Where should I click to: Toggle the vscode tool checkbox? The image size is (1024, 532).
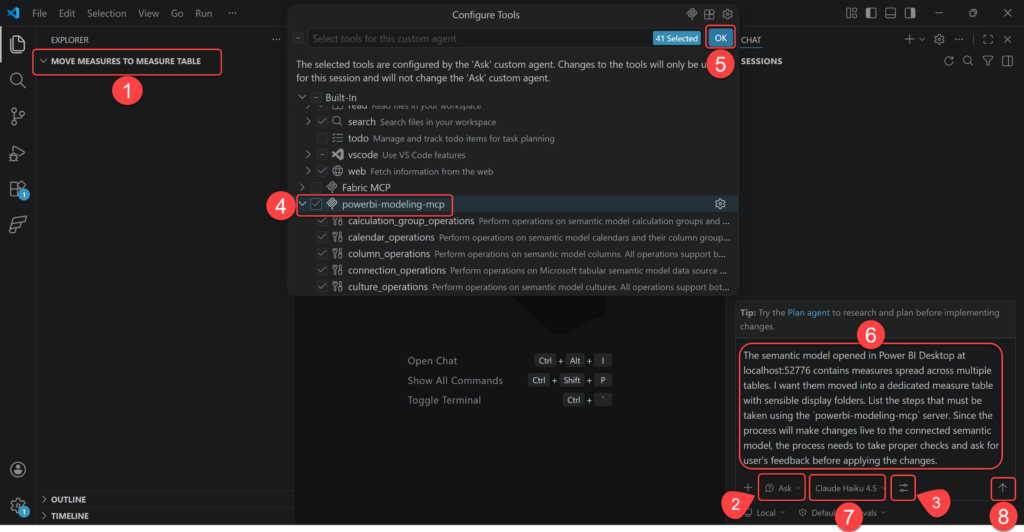click(322, 155)
